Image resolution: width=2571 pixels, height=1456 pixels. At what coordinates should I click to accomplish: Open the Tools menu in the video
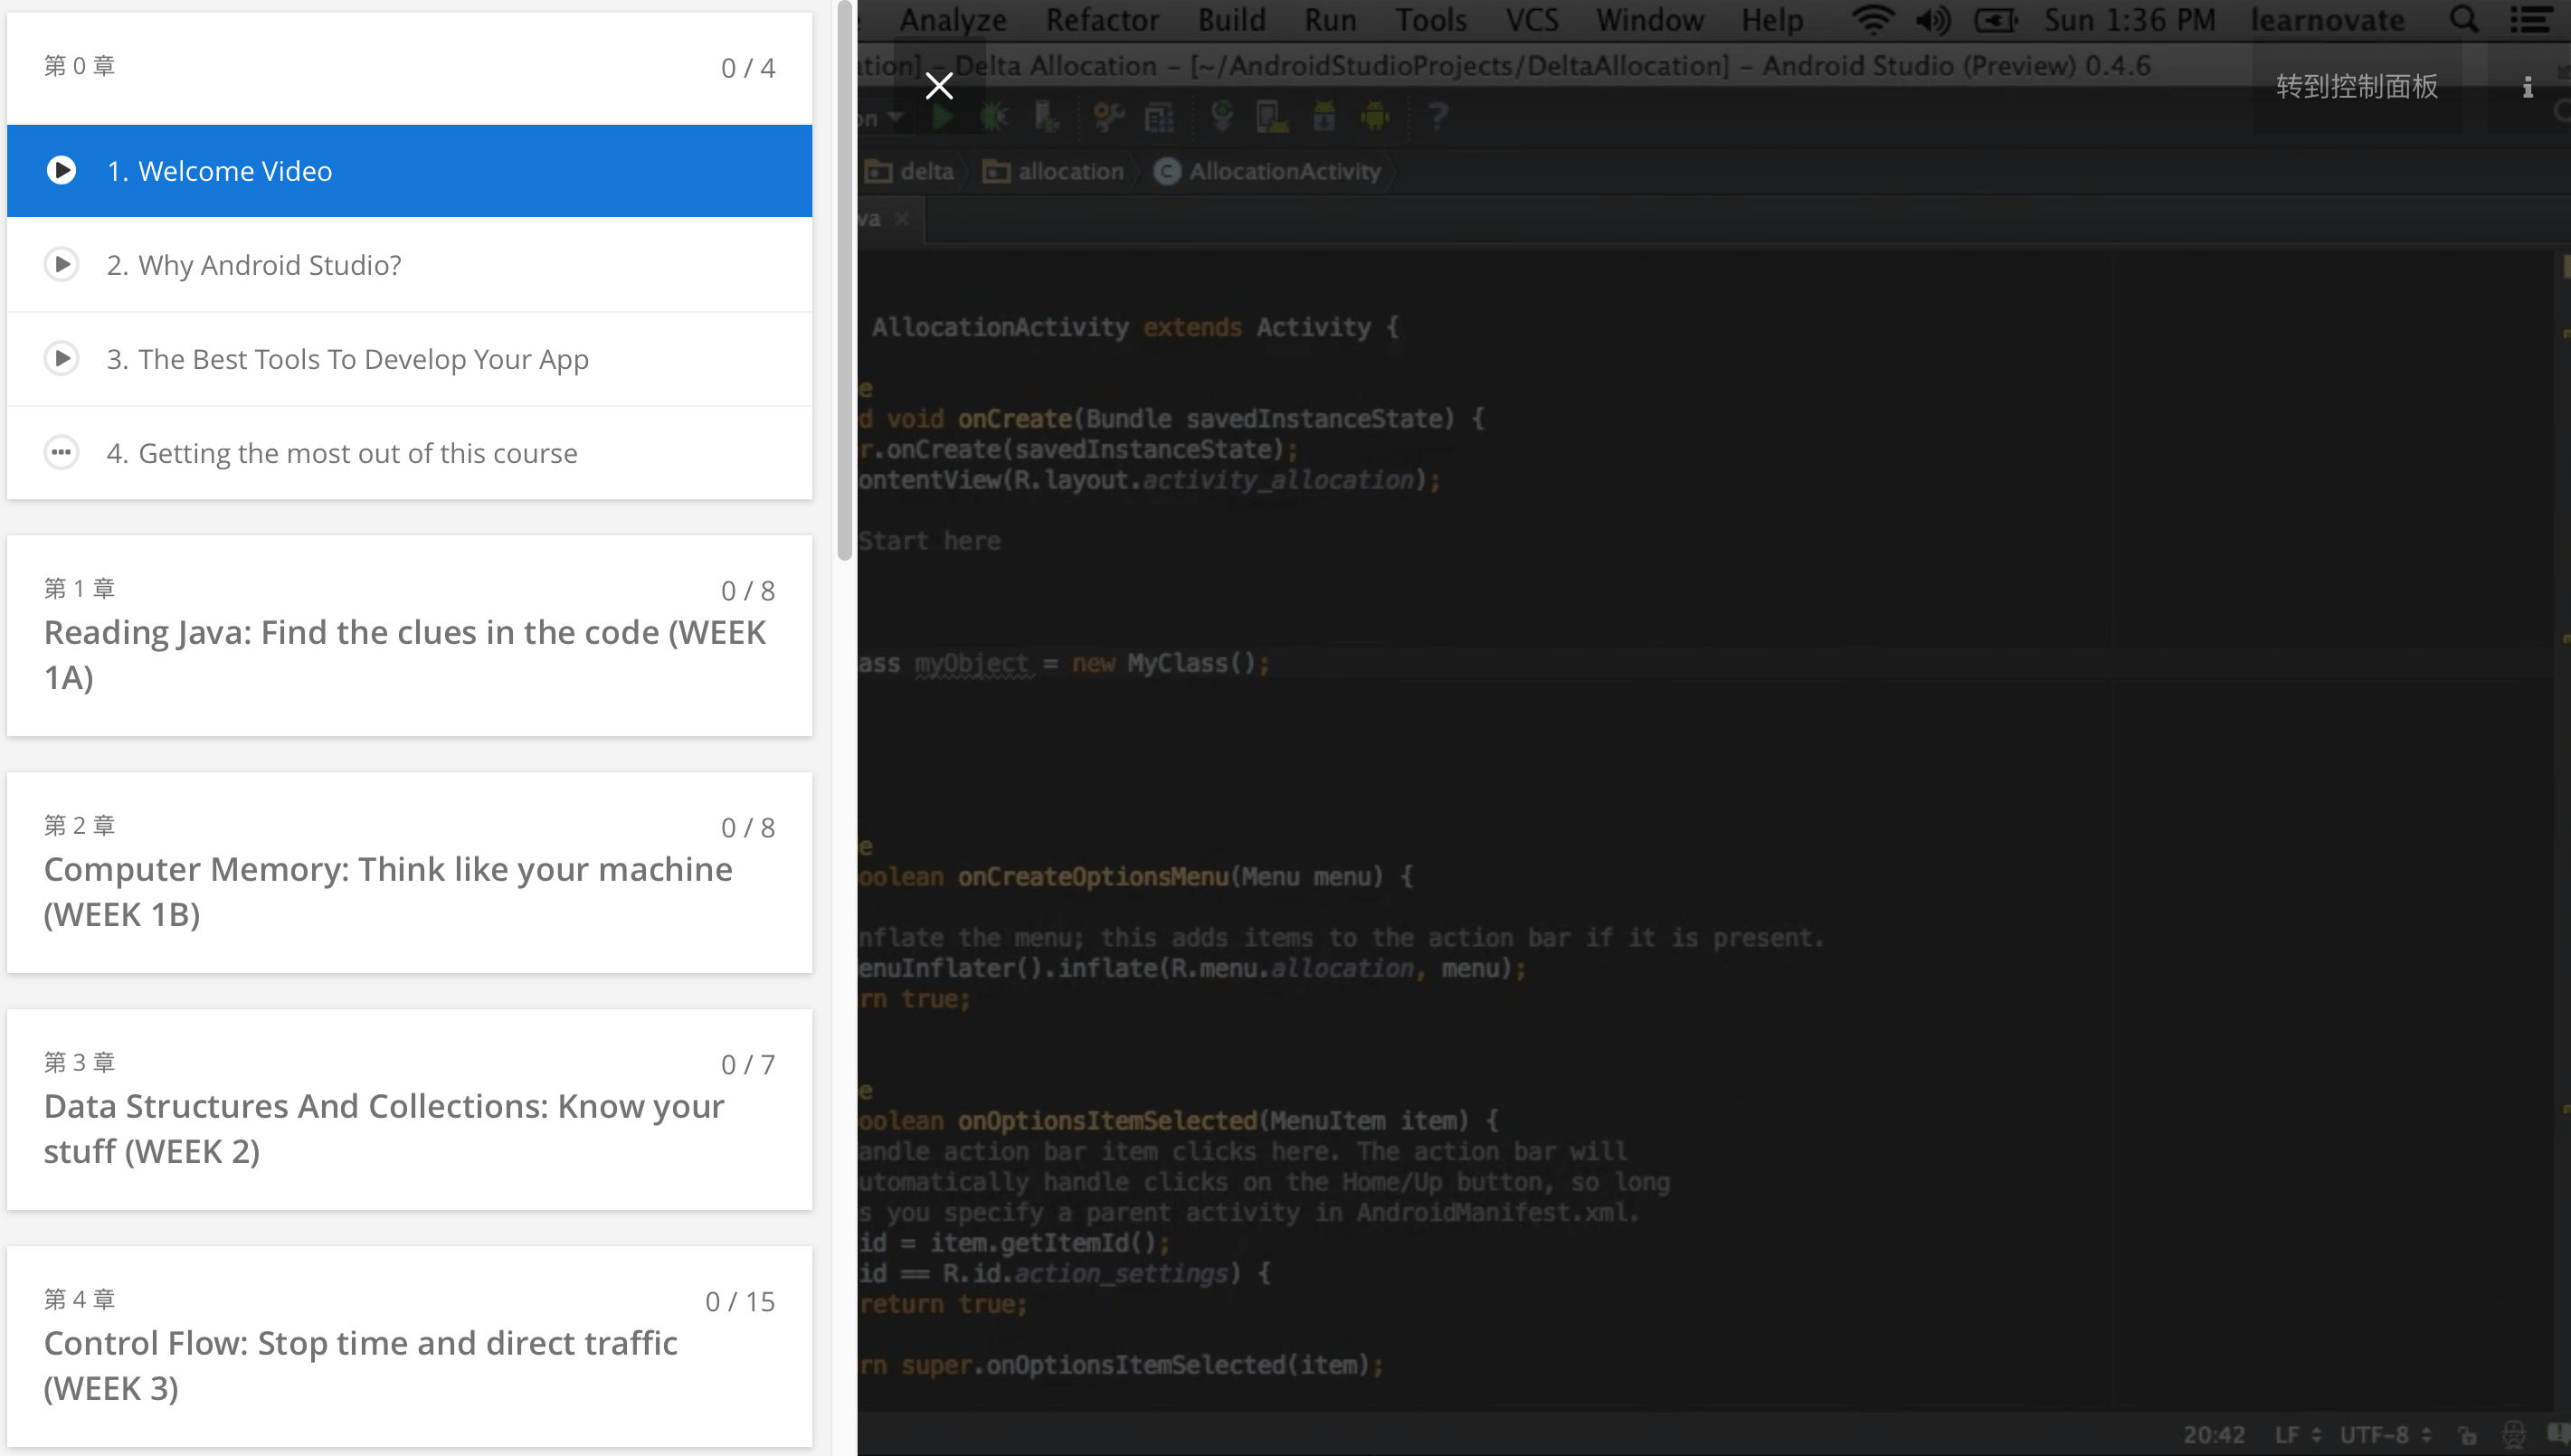point(1431,20)
